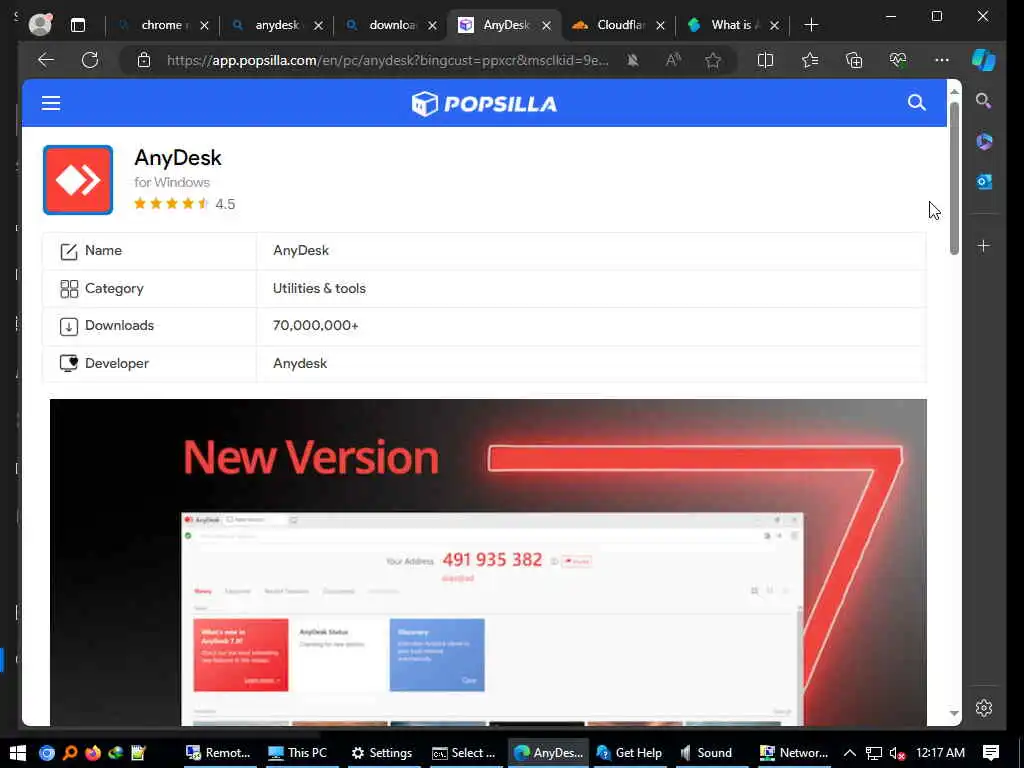Click the Category row label
Image resolution: width=1024 pixels, height=768 pixels.
(114, 289)
